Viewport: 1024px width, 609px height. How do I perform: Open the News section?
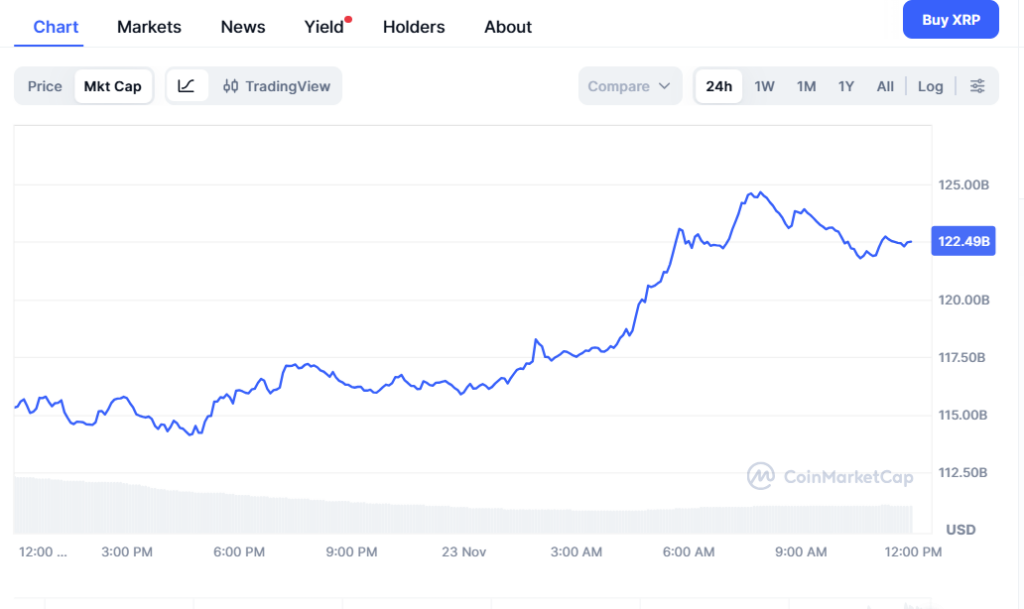[242, 27]
